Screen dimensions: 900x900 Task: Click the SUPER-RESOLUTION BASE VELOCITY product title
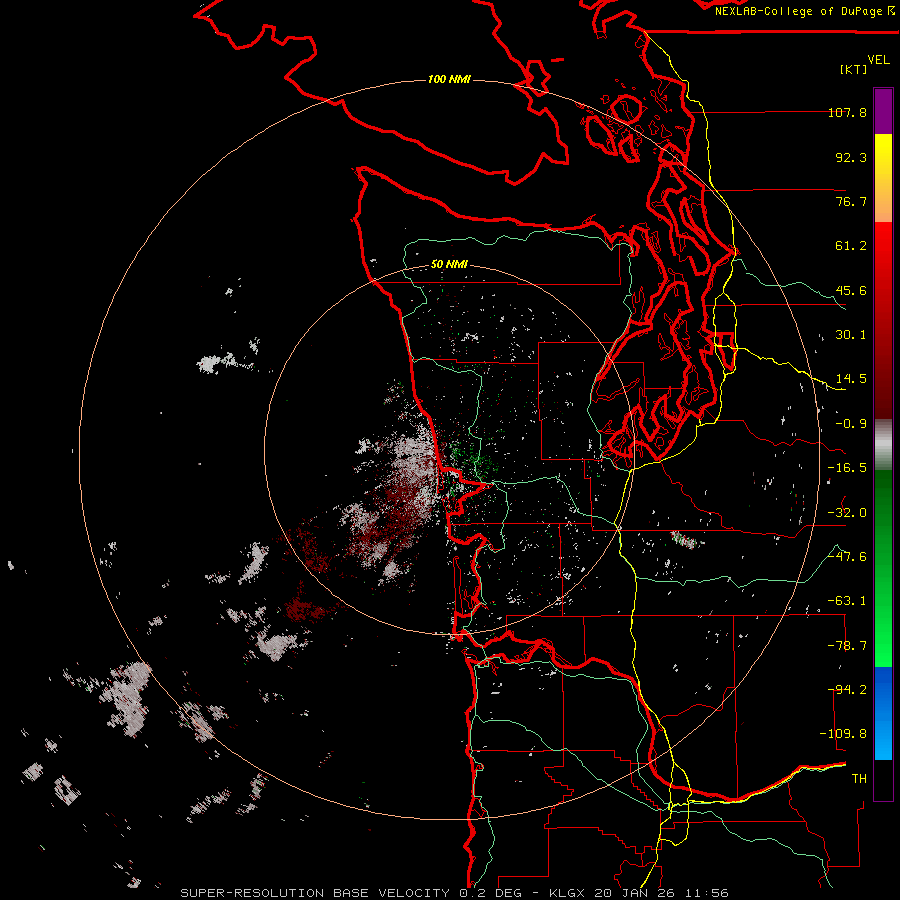tap(315, 893)
